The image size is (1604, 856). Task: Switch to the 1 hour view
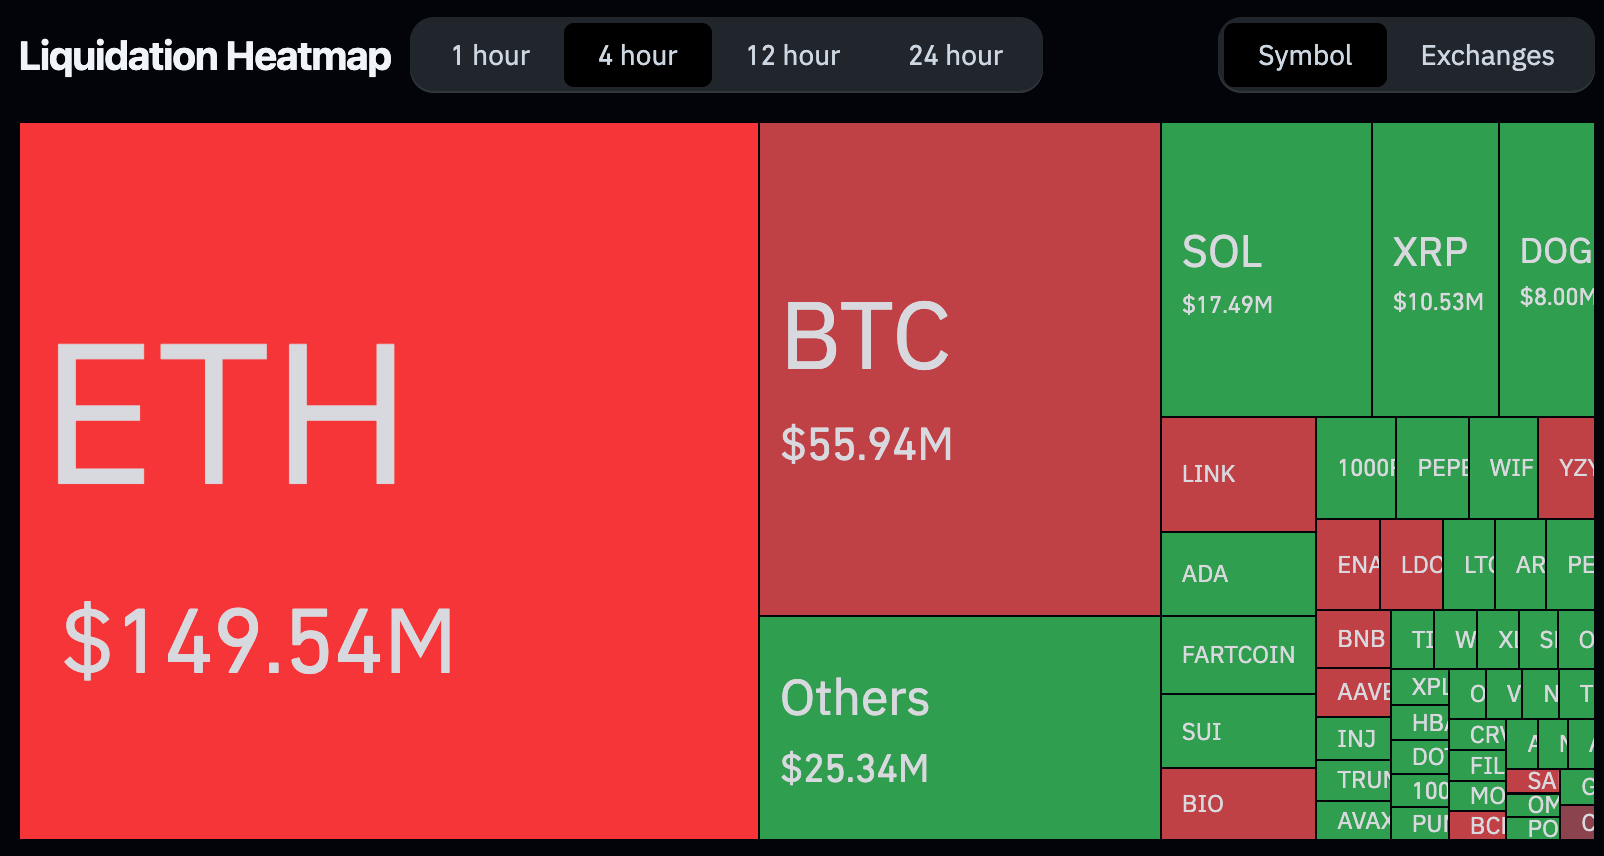coord(491,55)
